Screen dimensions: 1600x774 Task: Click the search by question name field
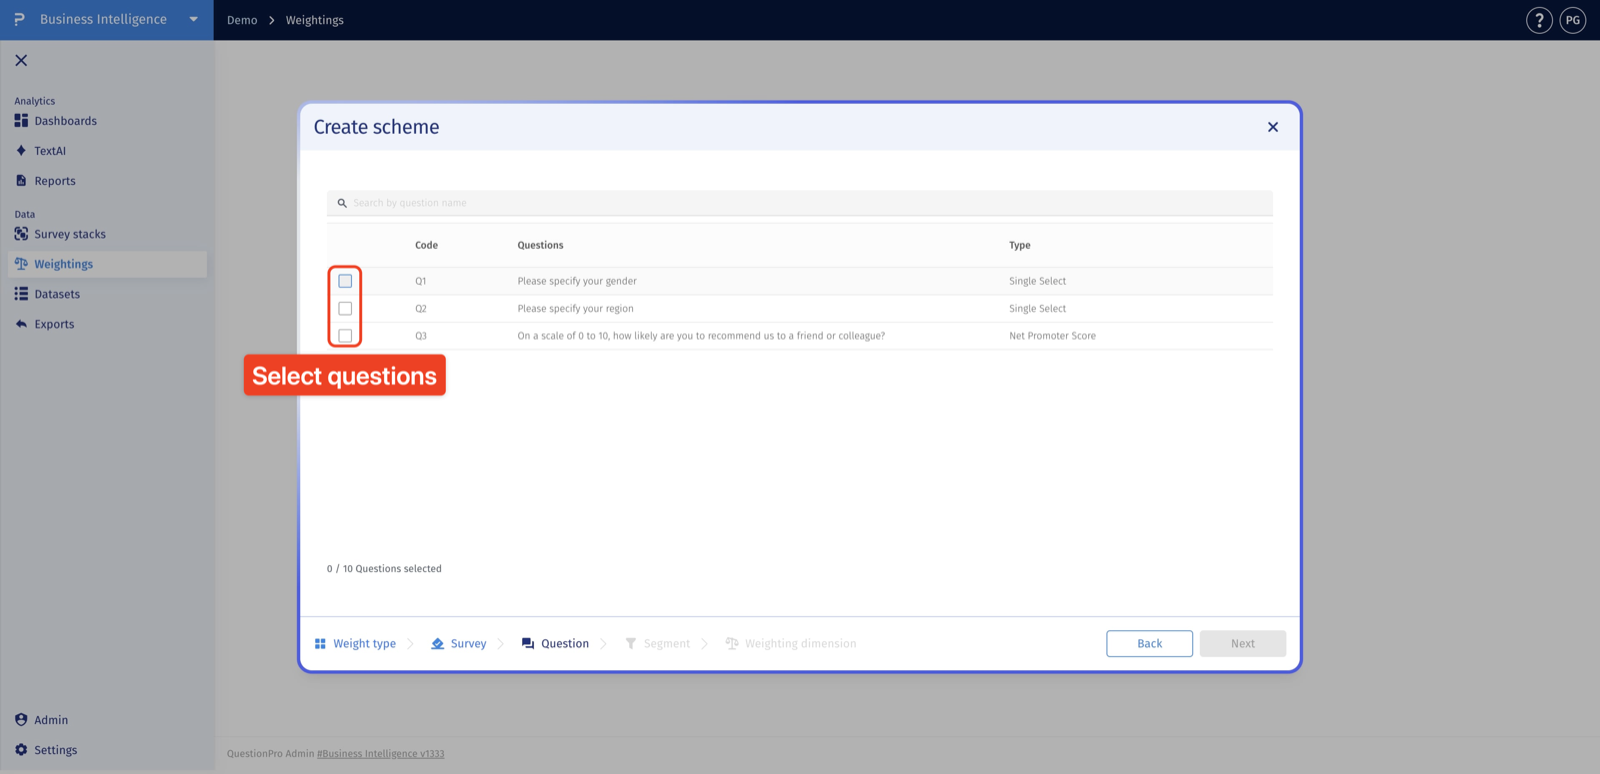800,203
